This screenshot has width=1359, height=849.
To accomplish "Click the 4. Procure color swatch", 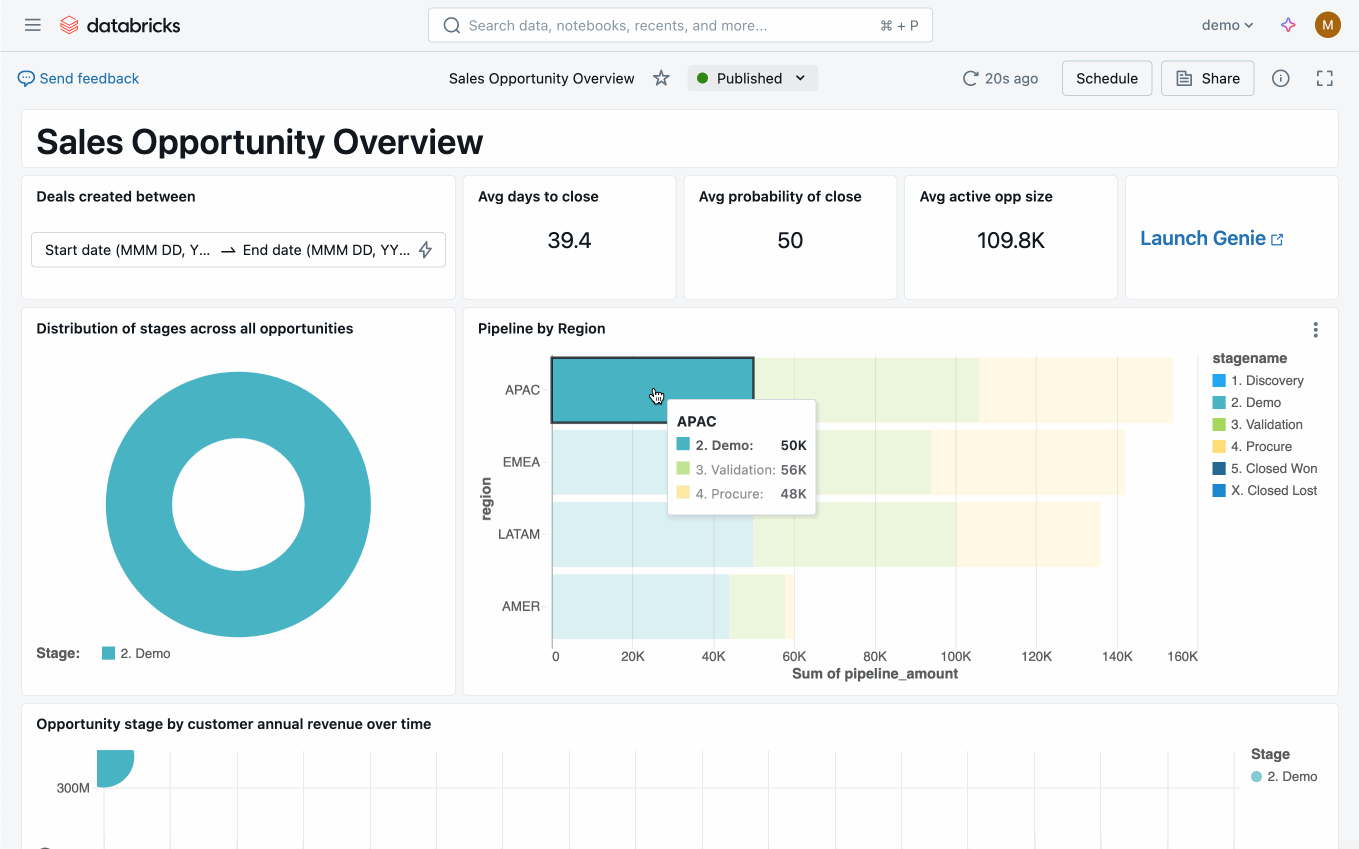I will tap(1218, 447).
